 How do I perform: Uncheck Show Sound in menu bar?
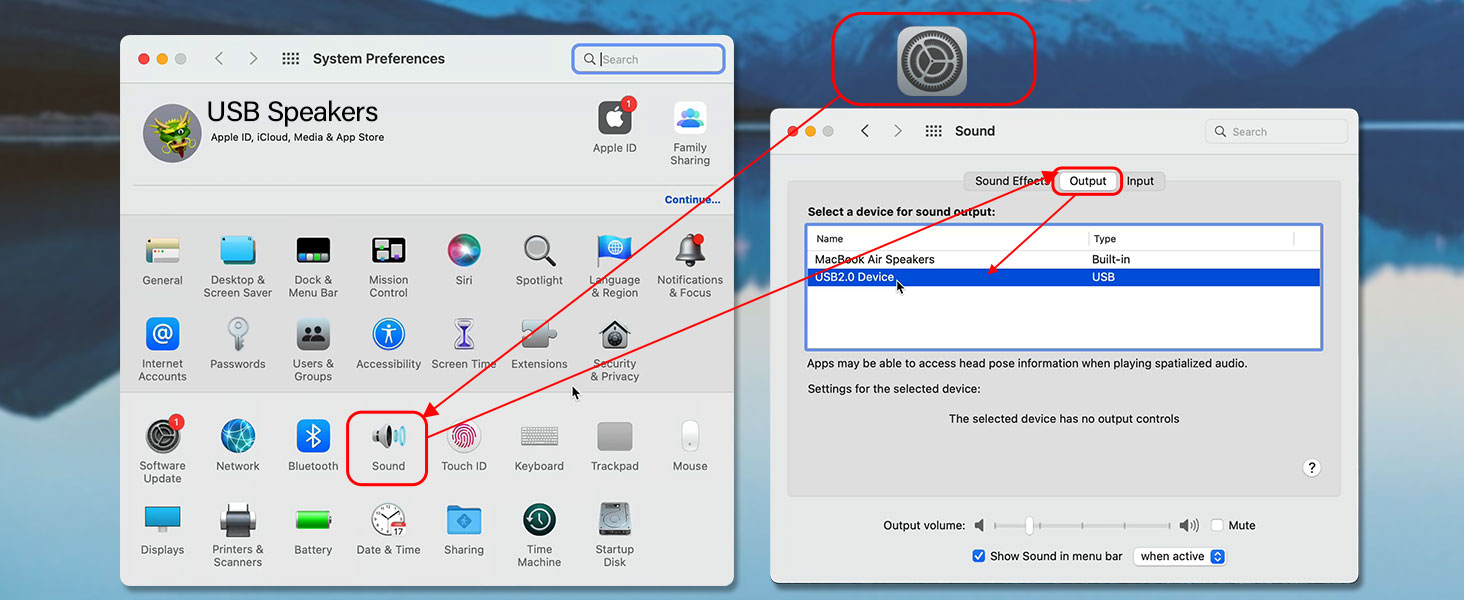tap(979, 556)
